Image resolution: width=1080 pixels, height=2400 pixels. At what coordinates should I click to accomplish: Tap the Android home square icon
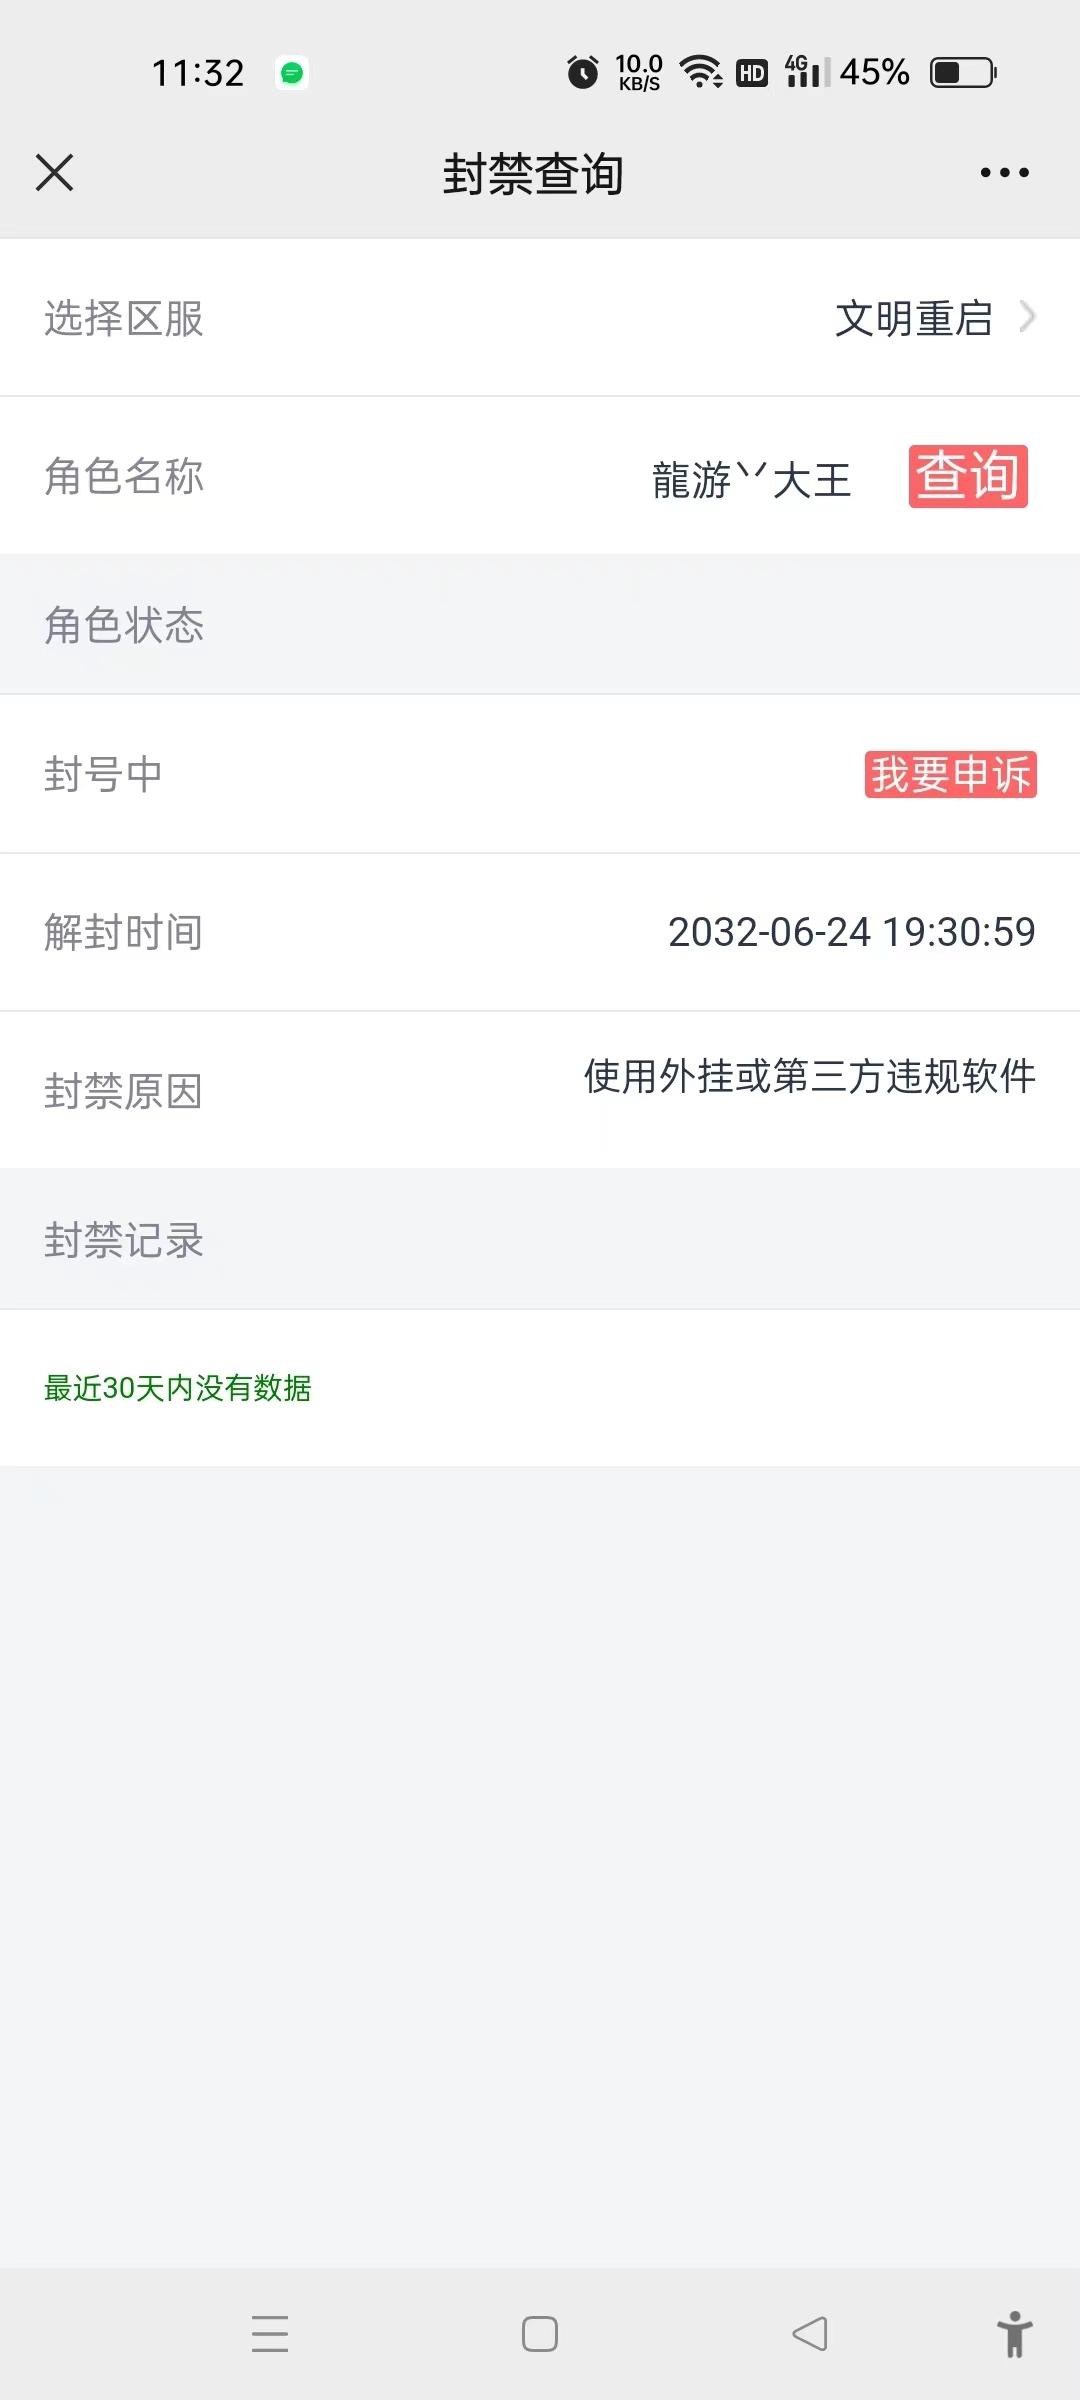click(540, 2334)
